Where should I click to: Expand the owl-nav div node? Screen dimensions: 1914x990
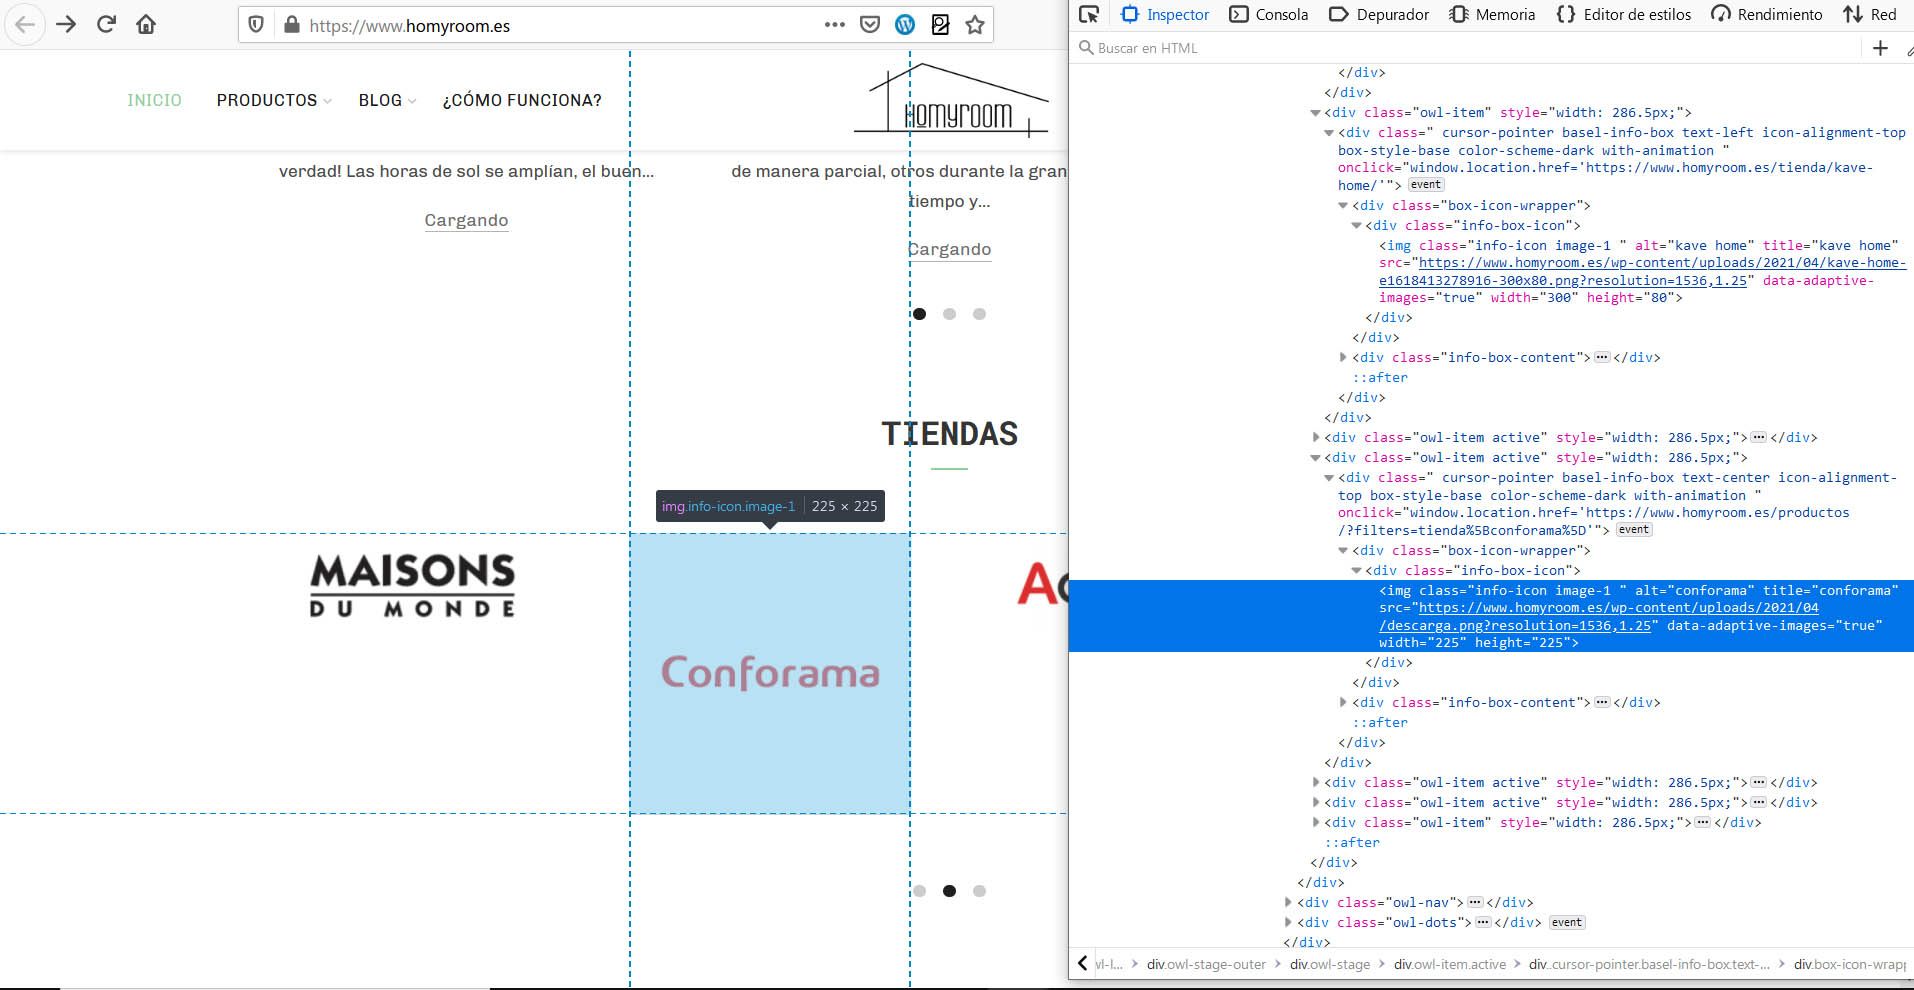point(1288,902)
